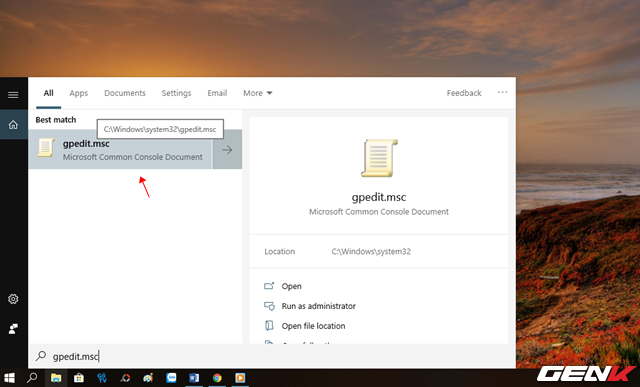Open the hamburger menu in search sidebar
The width and height of the screenshot is (640, 387).
coord(13,95)
